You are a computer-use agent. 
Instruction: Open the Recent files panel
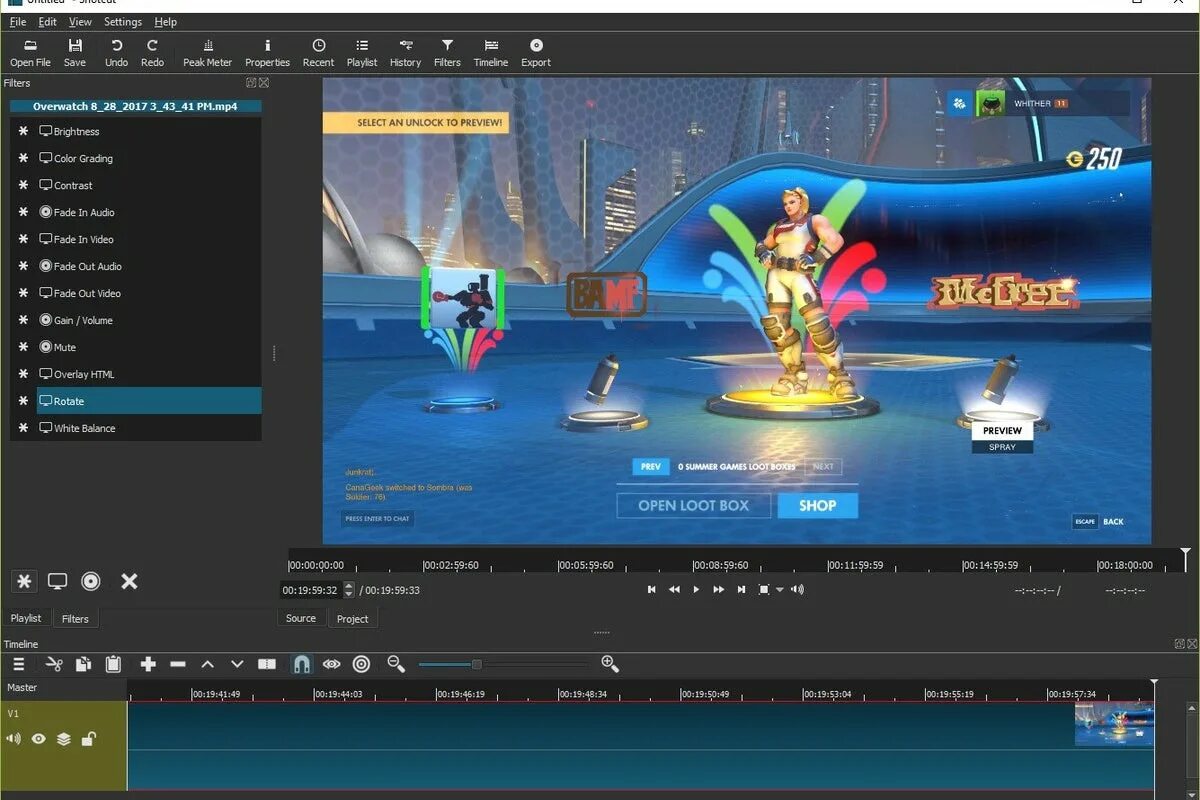click(x=318, y=53)
